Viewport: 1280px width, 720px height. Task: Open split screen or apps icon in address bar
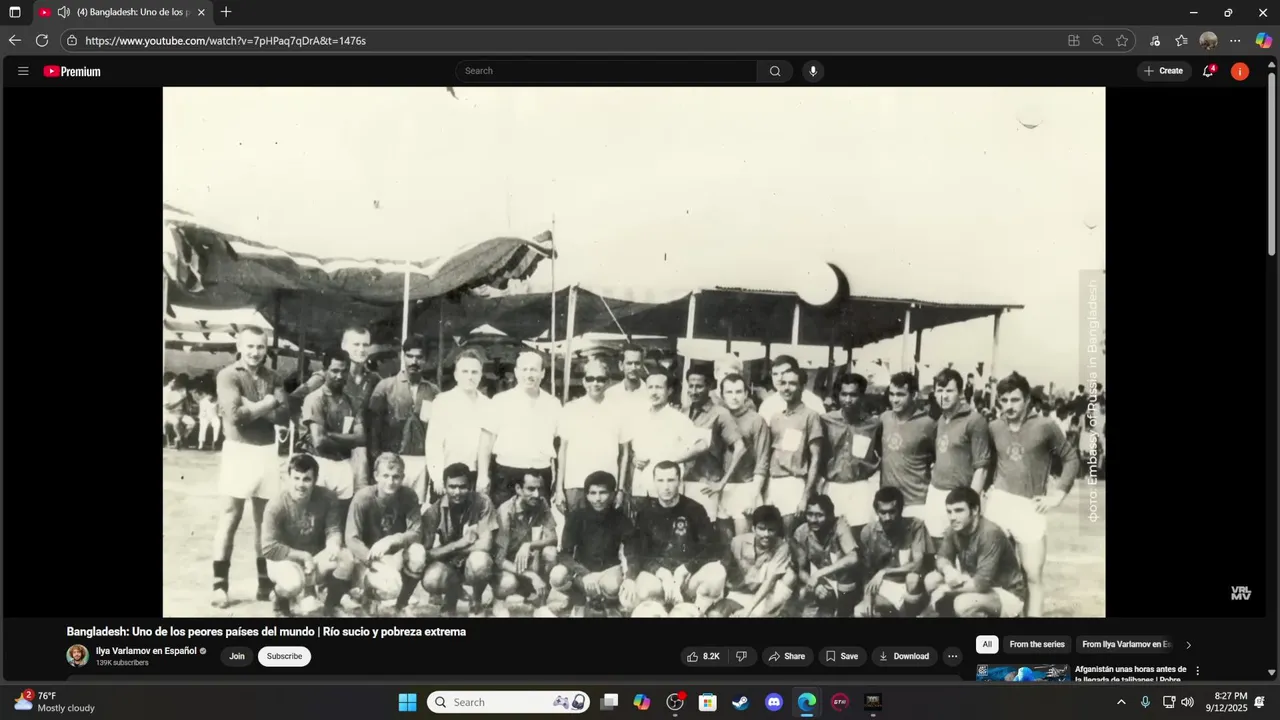1074,41
